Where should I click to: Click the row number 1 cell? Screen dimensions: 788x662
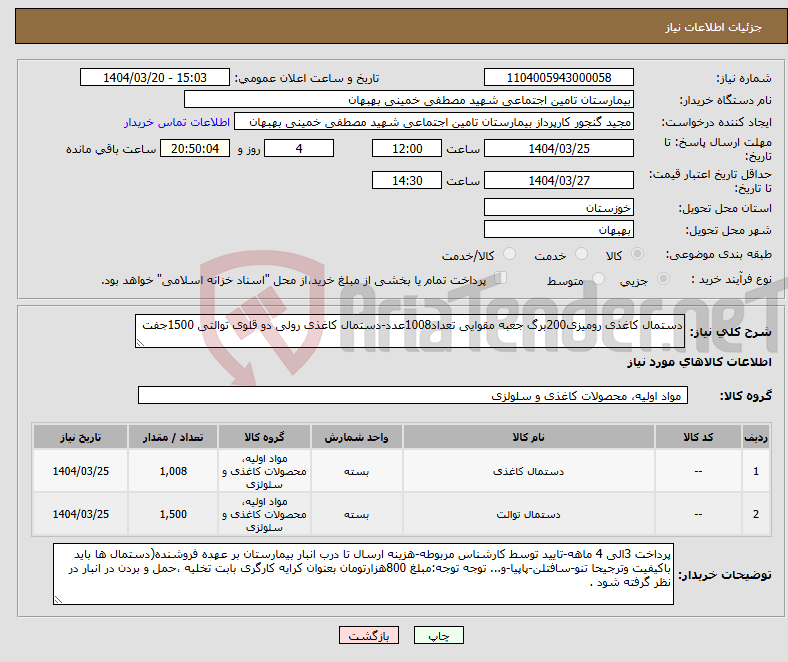[755, 471]
